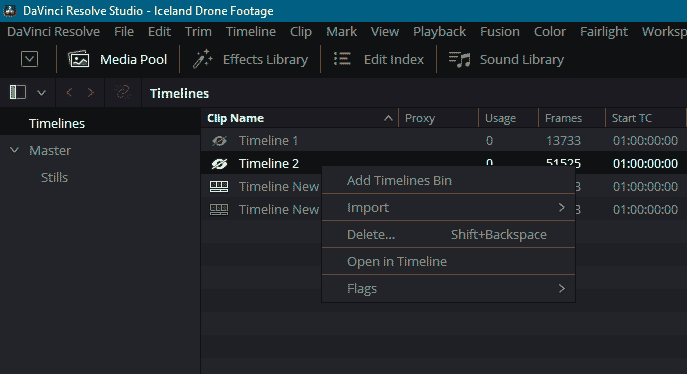Open the Sound Library music icon
The image size is (687, 374).
(x=459, y=59)
